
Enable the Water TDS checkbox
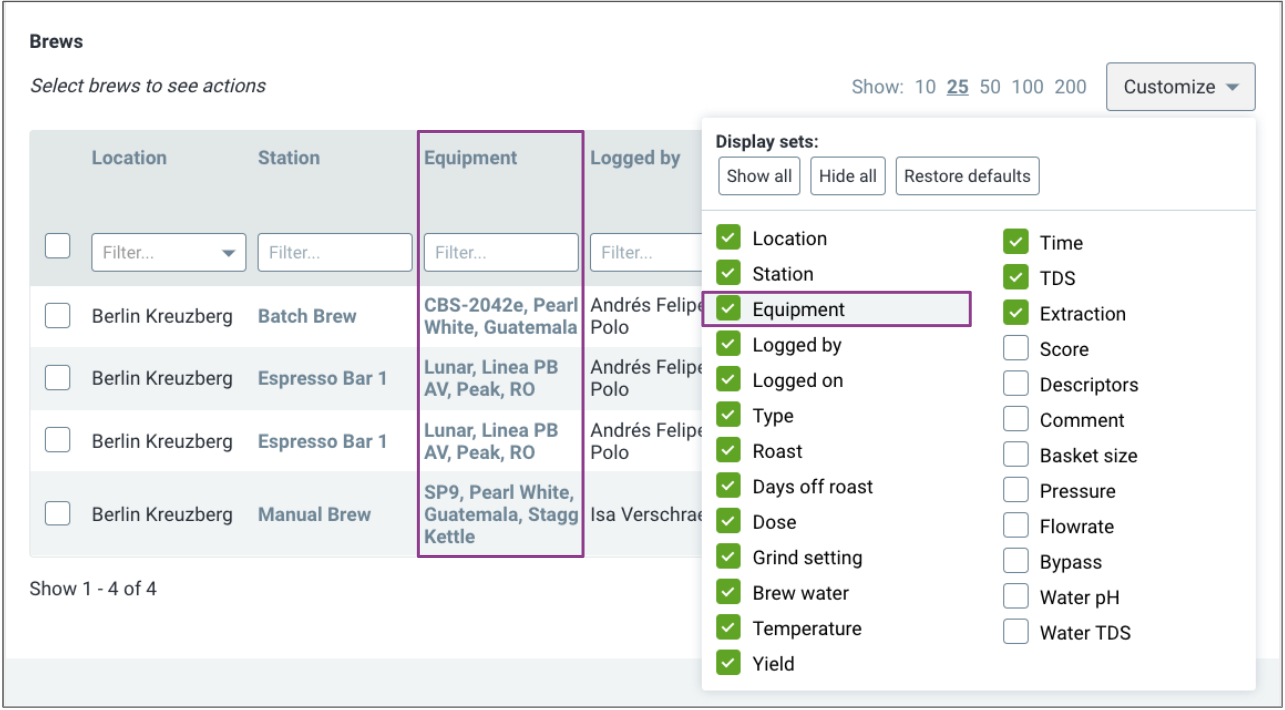[1016, 632]
